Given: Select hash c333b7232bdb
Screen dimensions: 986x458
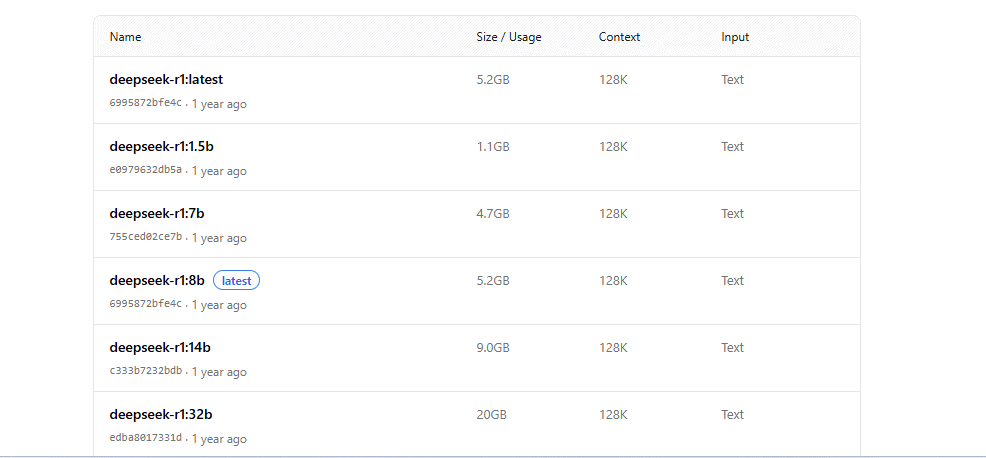Looking at the screenshot, I should (146, 371).
